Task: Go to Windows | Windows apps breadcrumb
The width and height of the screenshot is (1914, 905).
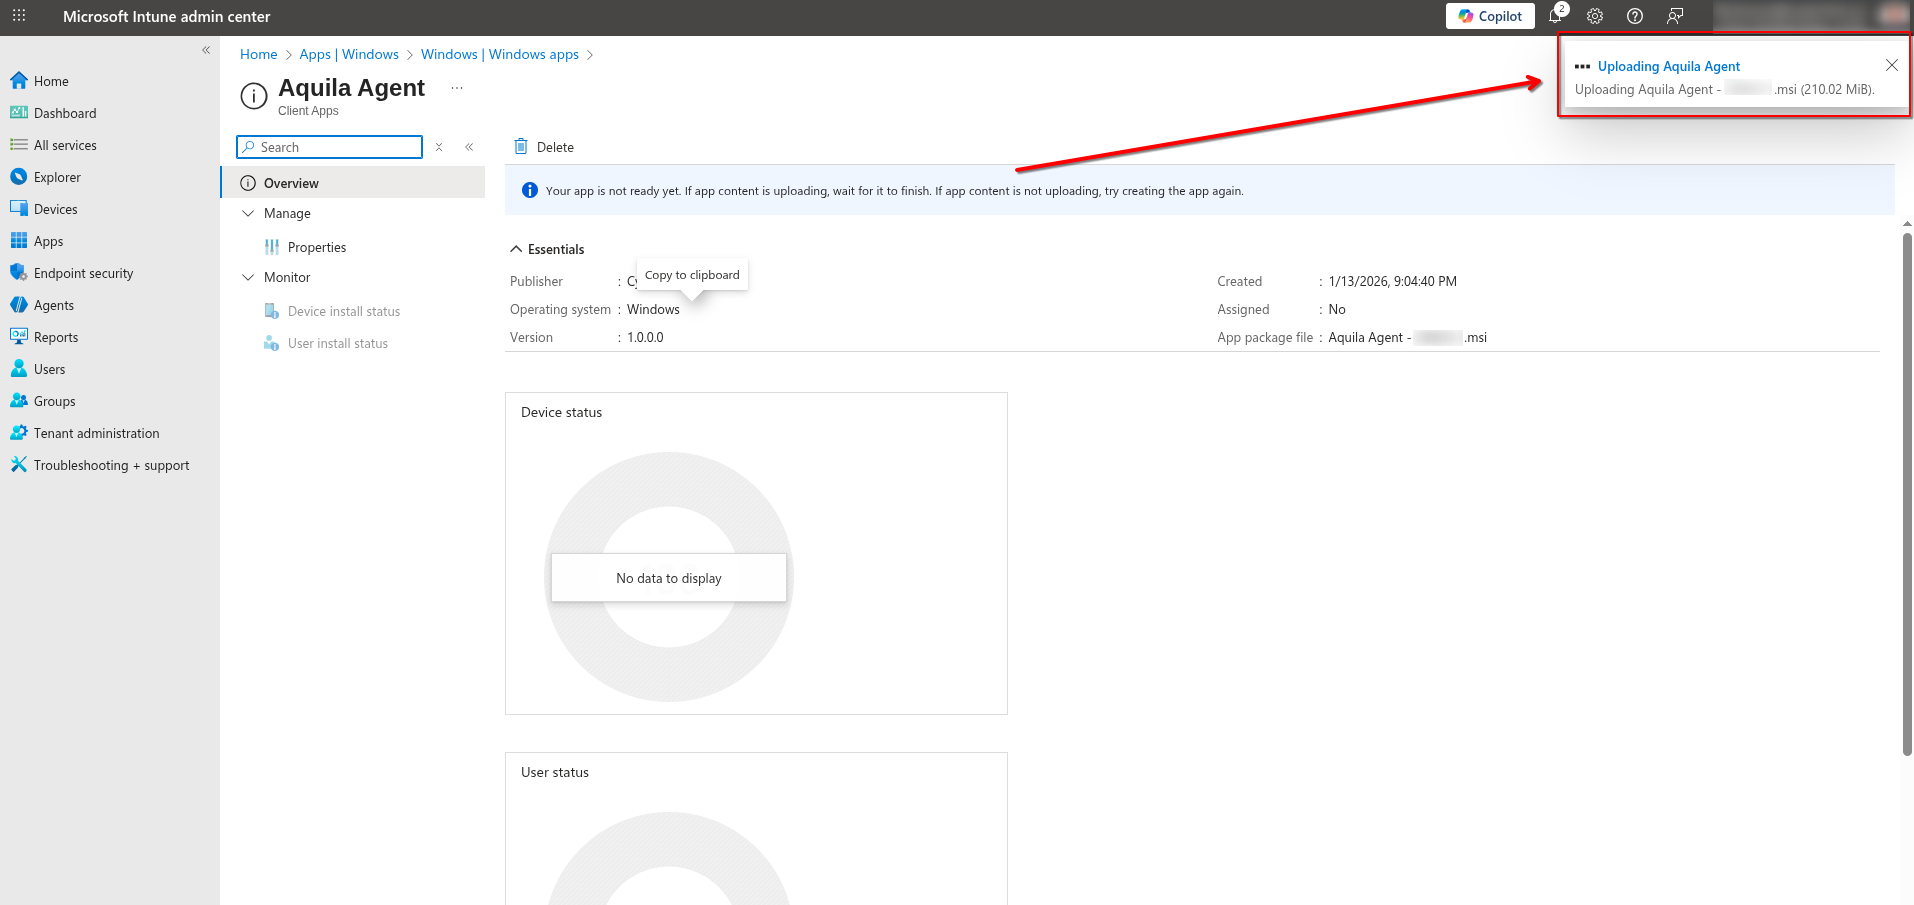Action: click(499, 54)
